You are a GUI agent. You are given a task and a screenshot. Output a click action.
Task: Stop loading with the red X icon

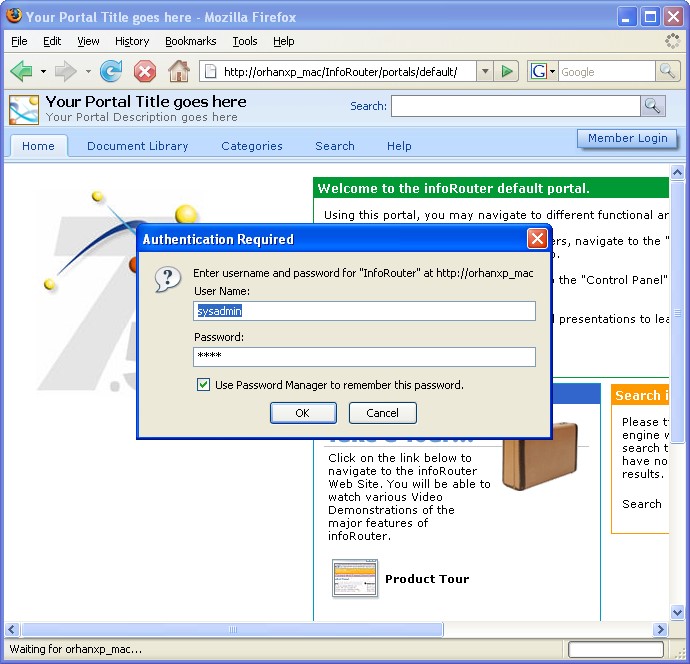[x=145, y=71]
